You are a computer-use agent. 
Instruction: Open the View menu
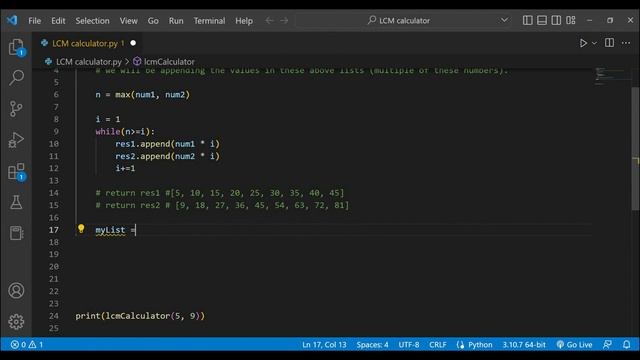click(129, 20)
